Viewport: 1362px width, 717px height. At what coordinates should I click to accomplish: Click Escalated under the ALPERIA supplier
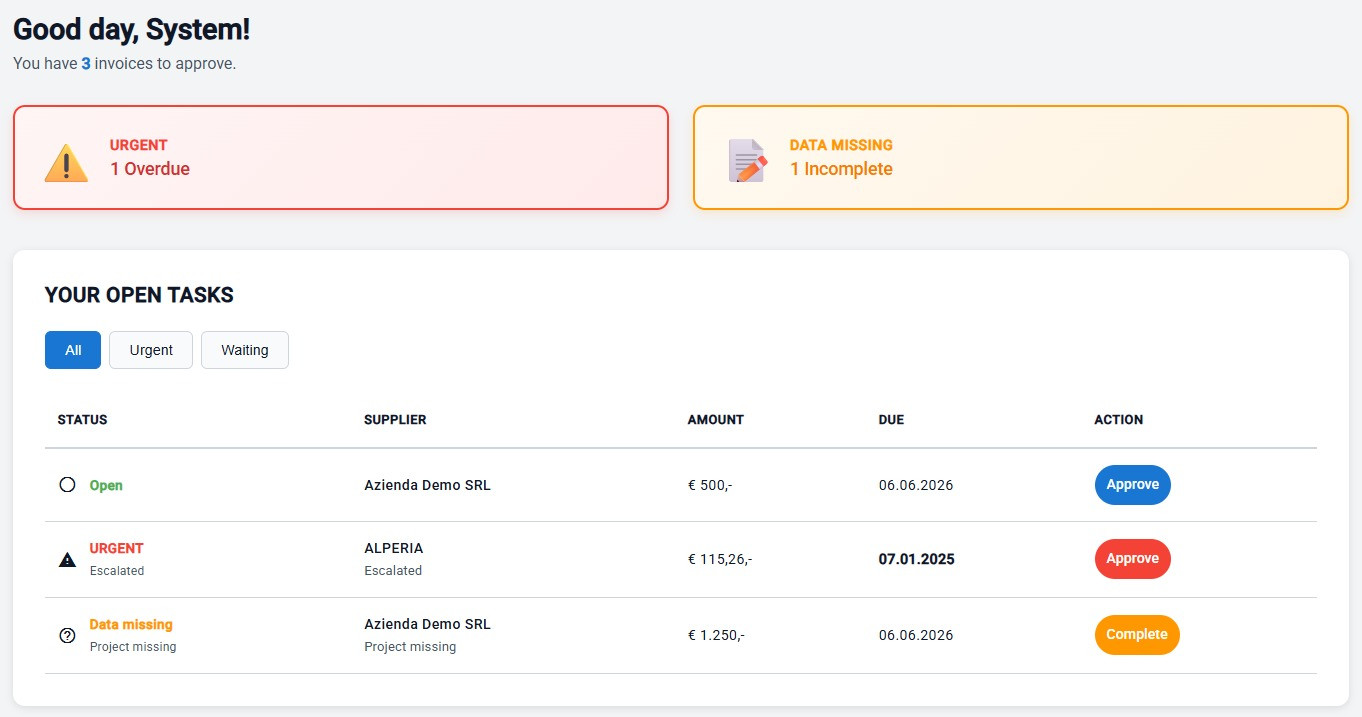coord(393,571)
